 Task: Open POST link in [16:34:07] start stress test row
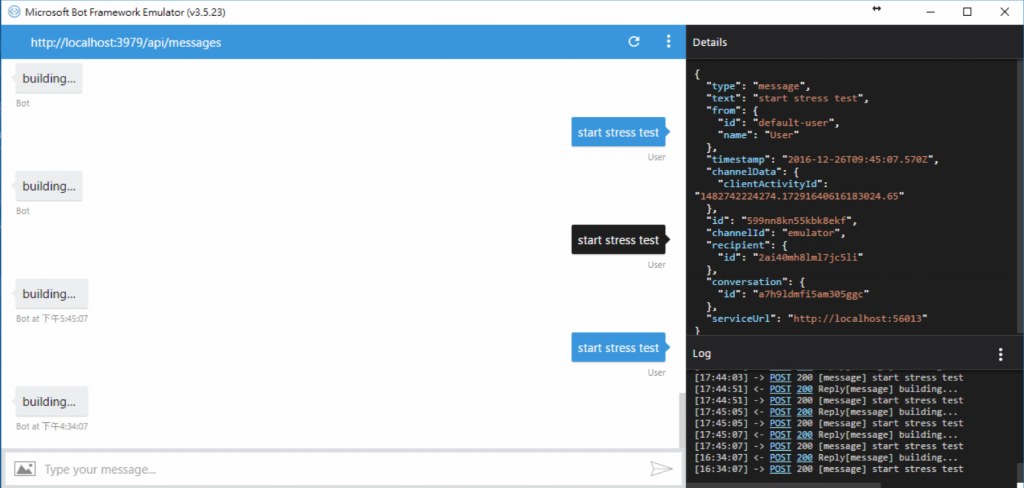(780, 469)
